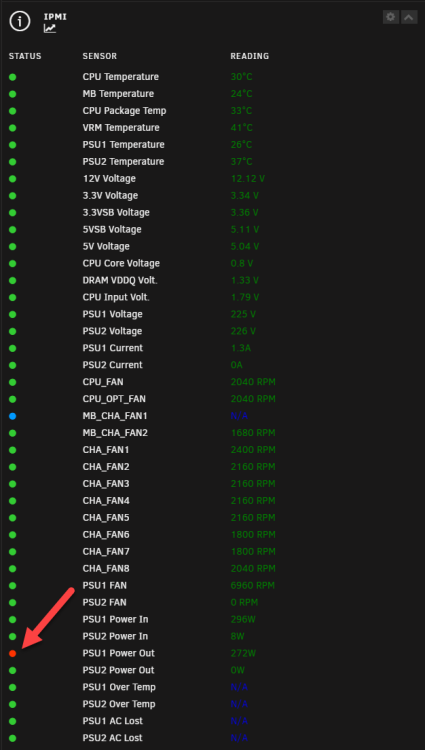Click the READING column header

click(250, 56)
